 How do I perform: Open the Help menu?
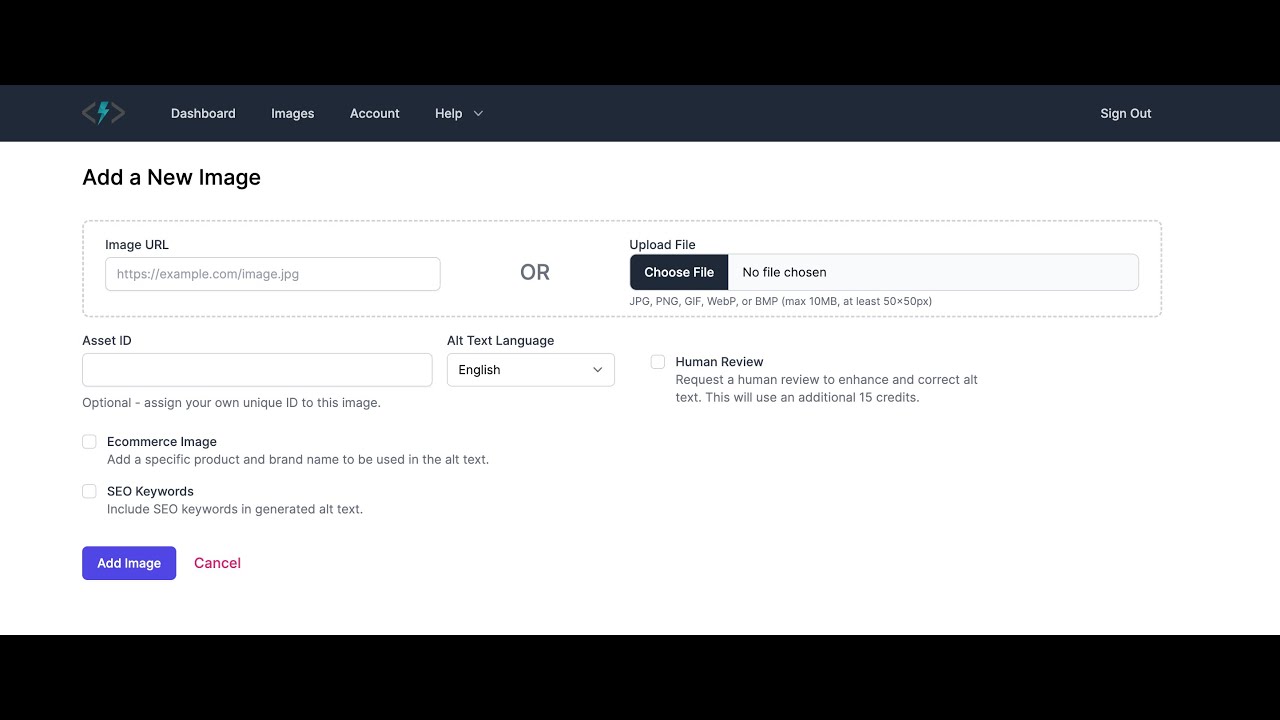448,113
